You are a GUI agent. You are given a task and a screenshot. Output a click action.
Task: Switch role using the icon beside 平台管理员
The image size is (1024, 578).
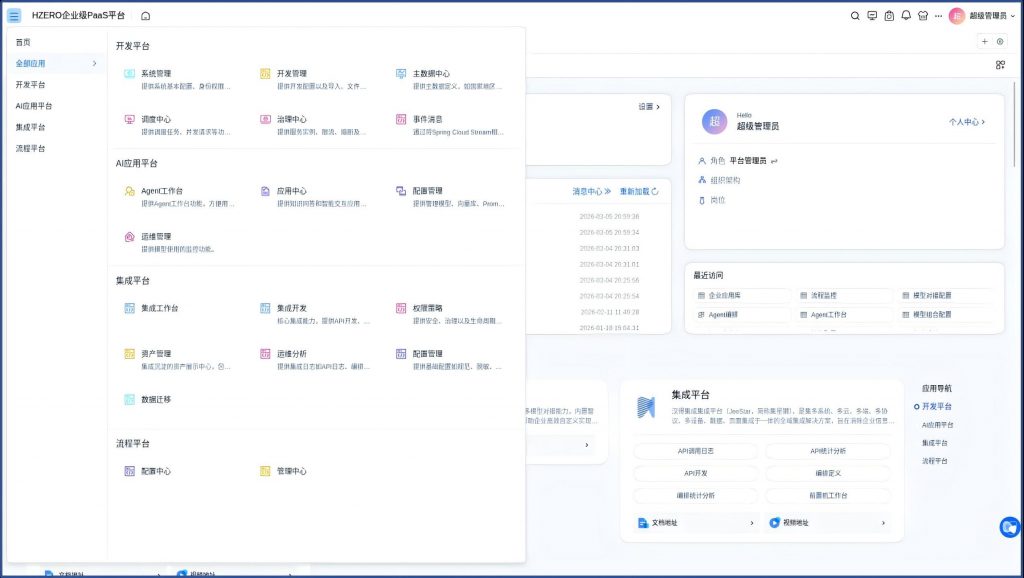tap(774, 161)
